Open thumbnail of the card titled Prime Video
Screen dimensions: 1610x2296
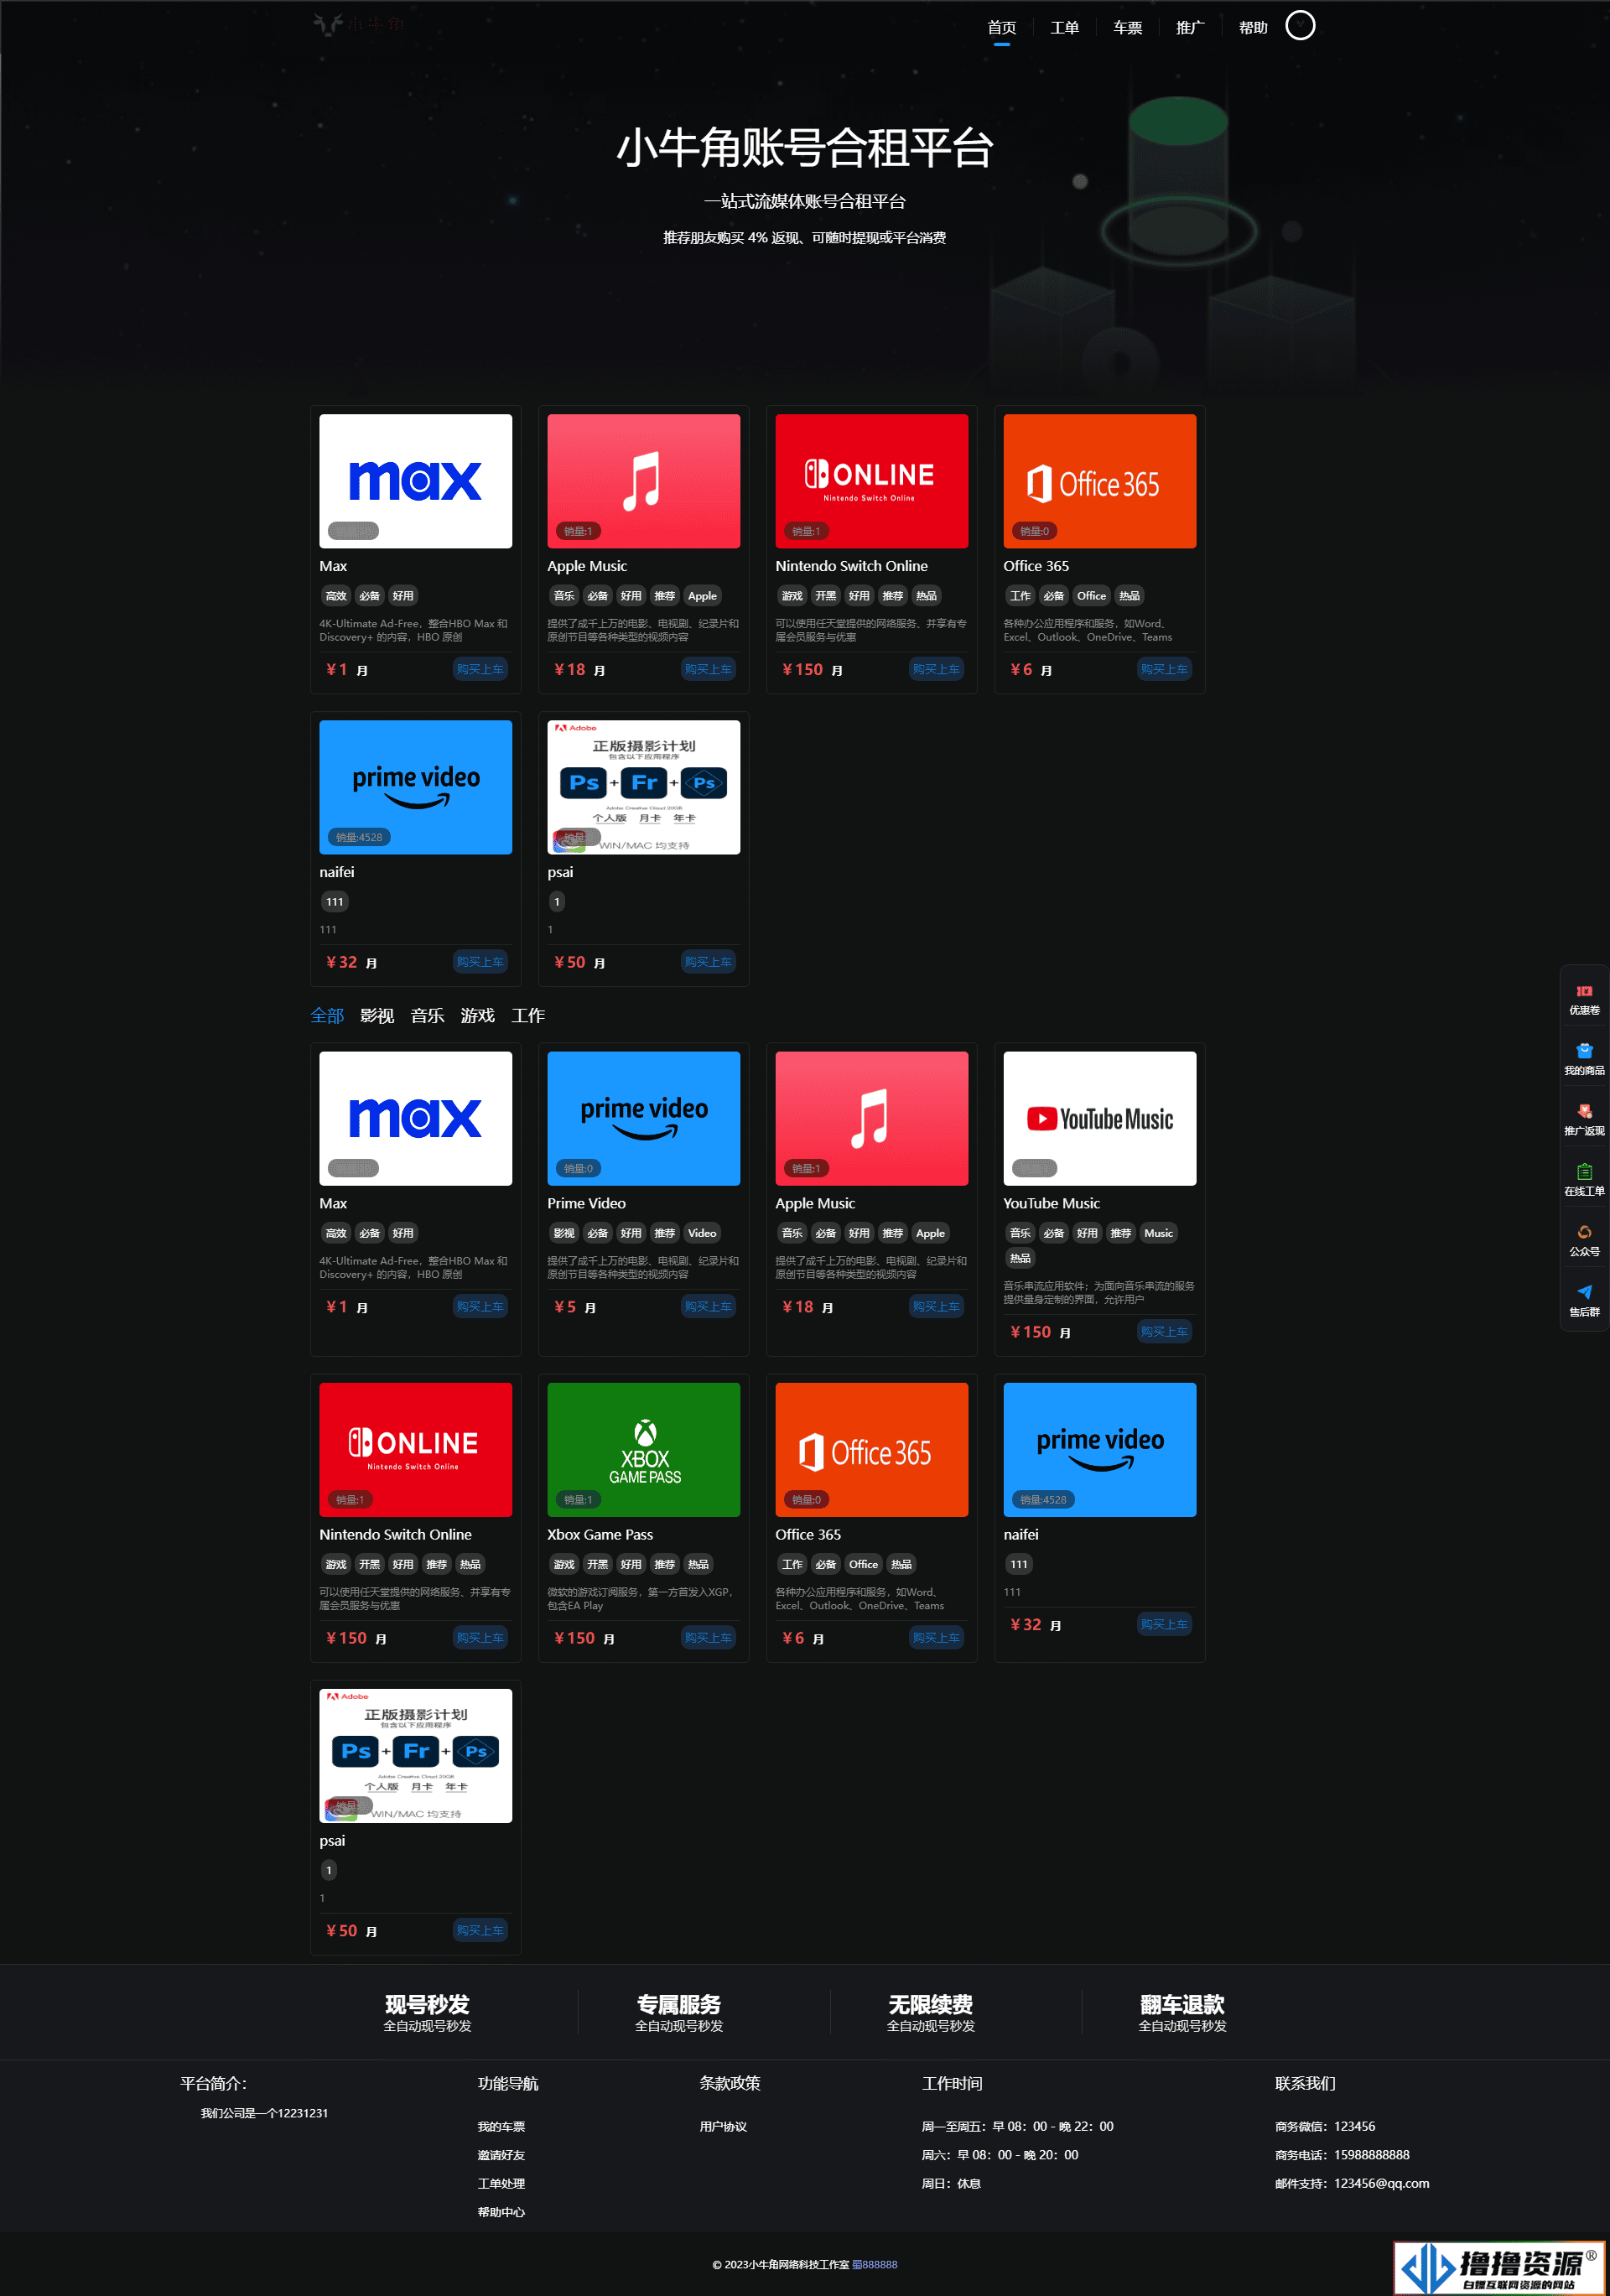pyautogui.click(x=643, y=1118)
